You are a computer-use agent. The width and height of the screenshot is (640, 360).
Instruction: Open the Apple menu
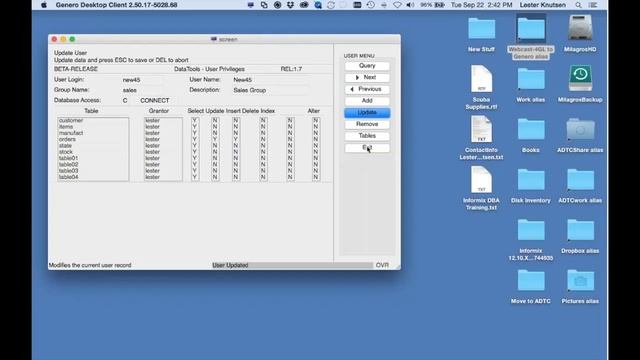pos(44,5)
